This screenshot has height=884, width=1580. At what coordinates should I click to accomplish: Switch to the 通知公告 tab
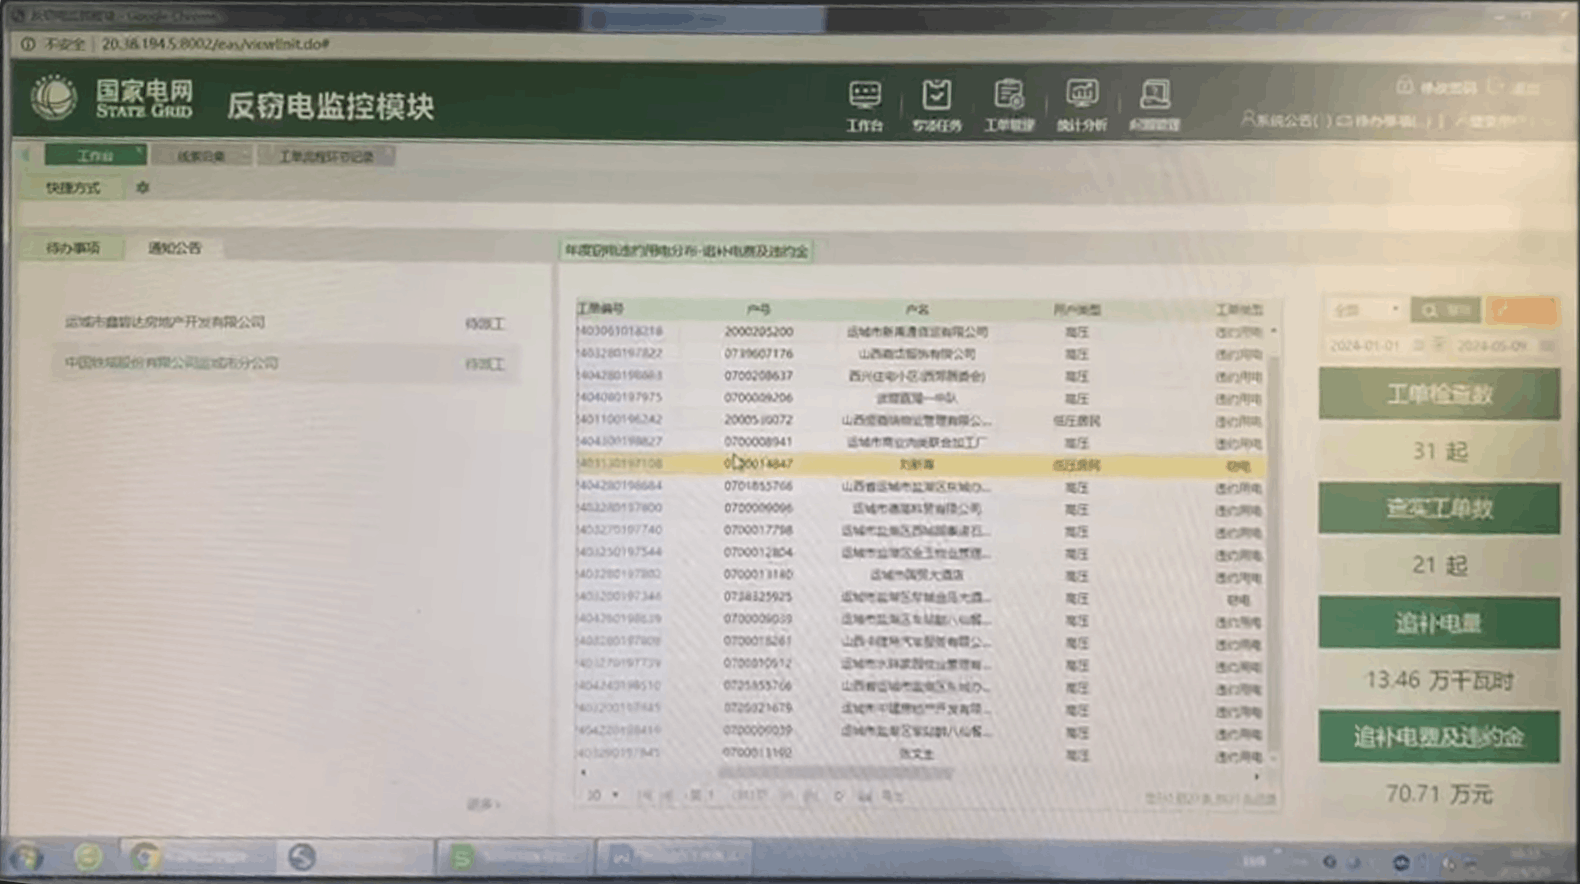tap(175, 248)
